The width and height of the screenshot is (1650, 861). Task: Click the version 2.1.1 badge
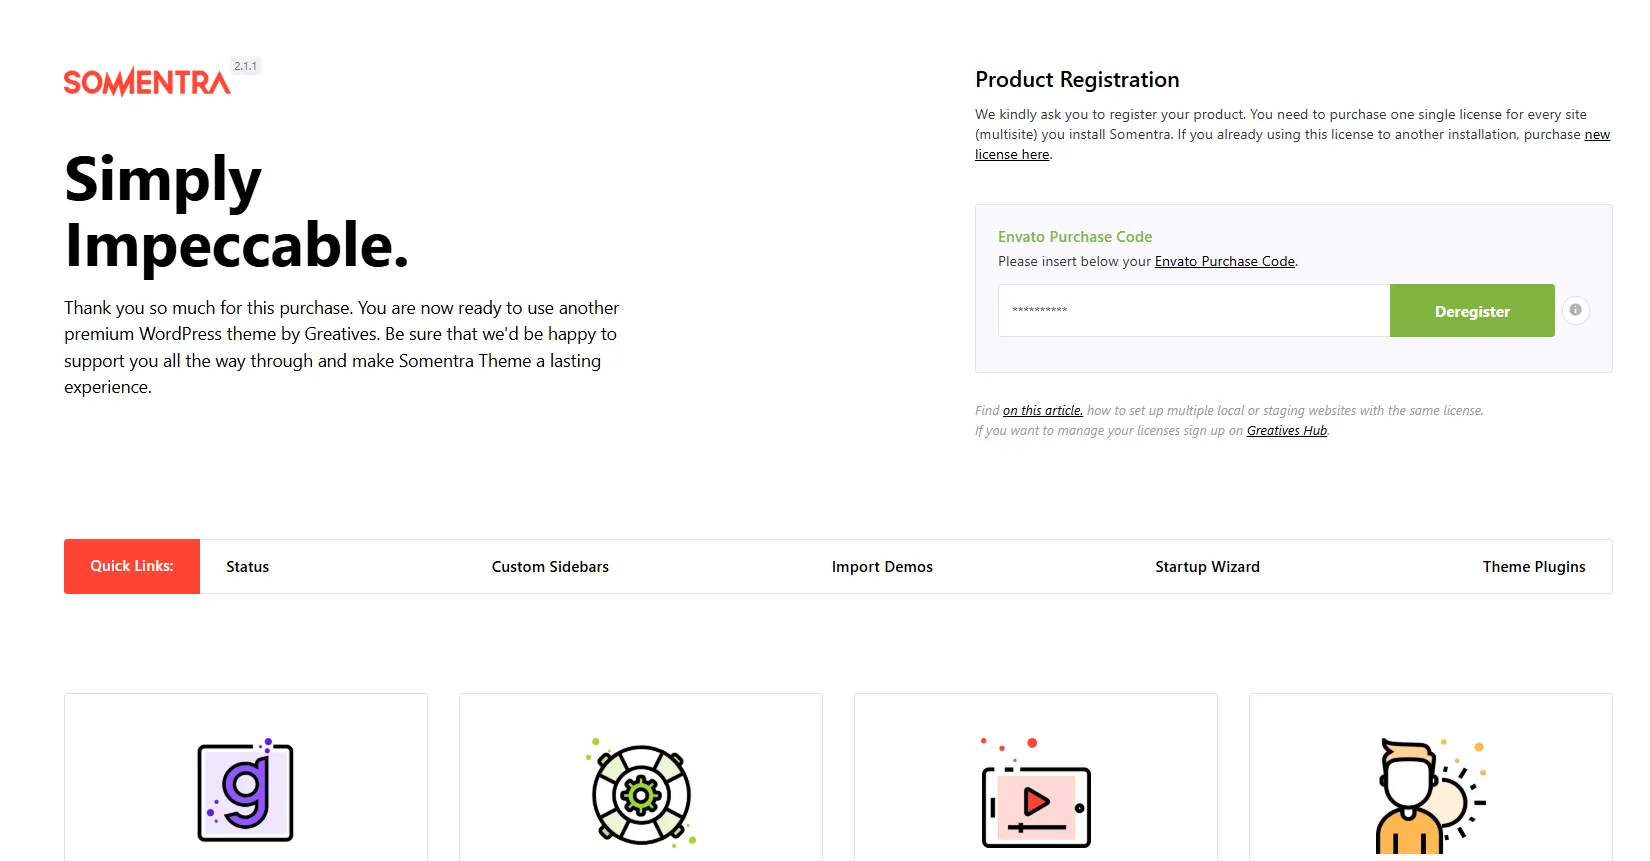[246, 66]
